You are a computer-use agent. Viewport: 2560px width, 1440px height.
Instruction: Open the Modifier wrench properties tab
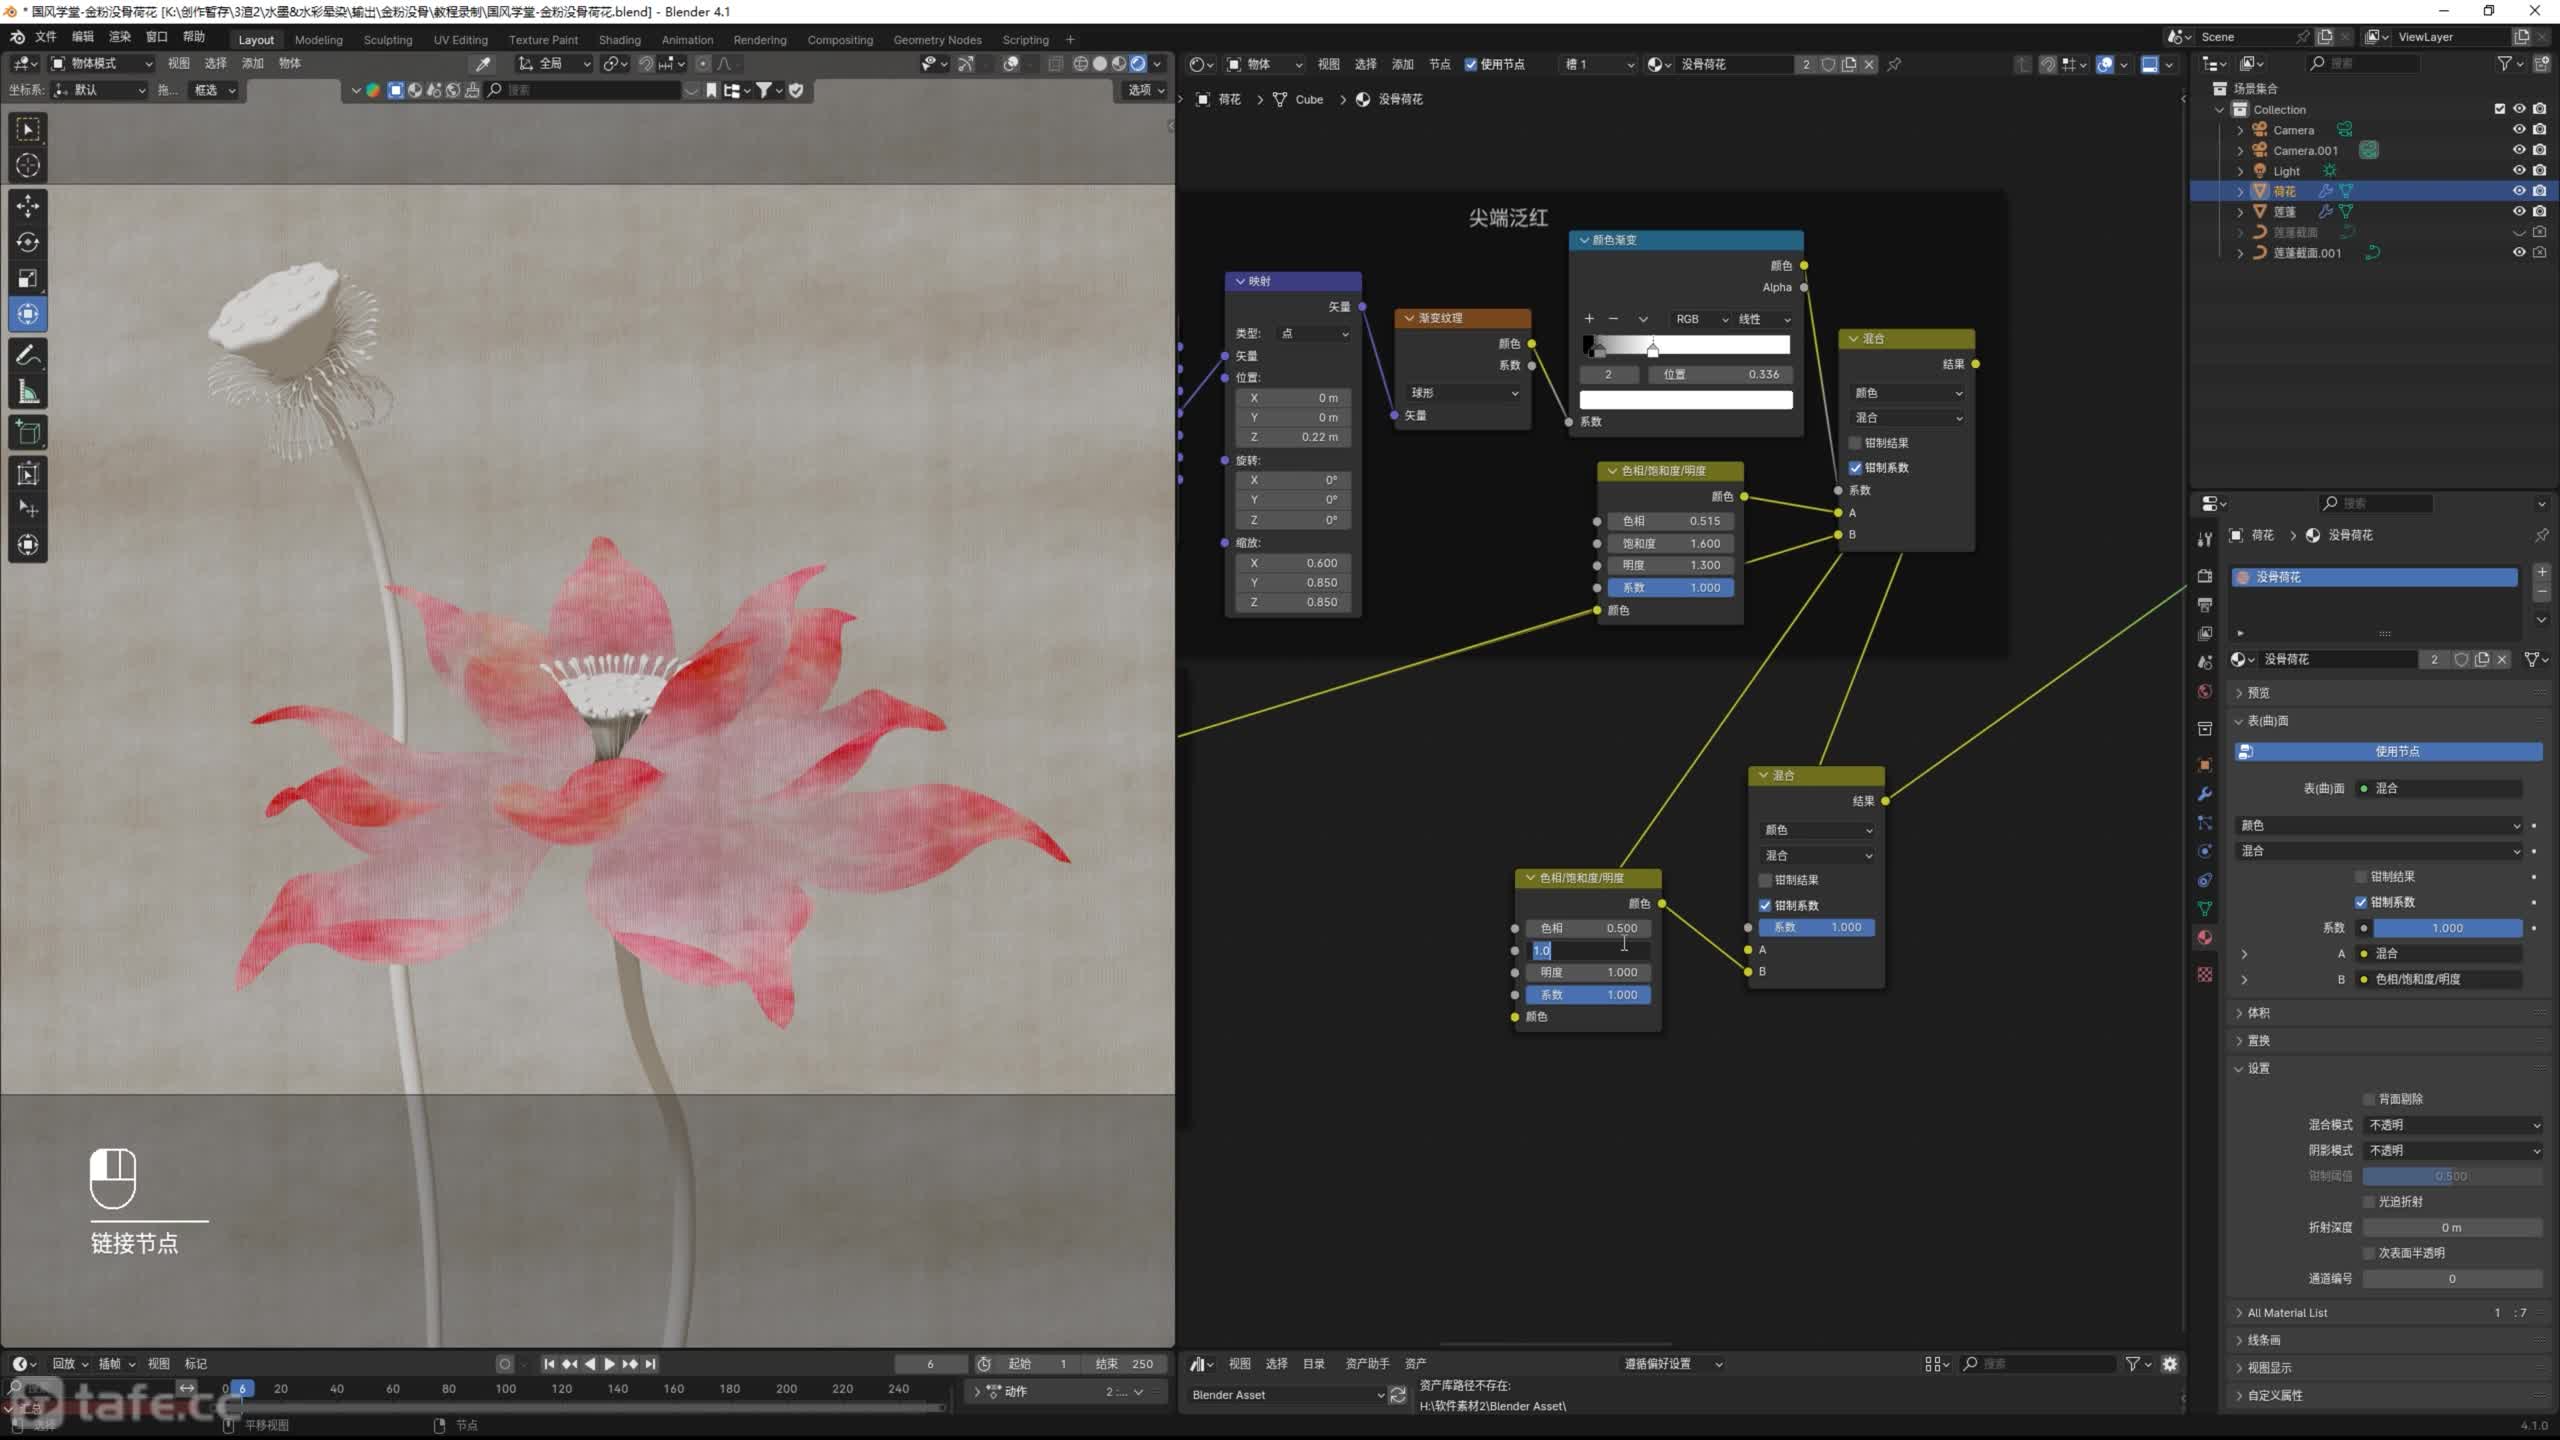[x=2205, y=794]
